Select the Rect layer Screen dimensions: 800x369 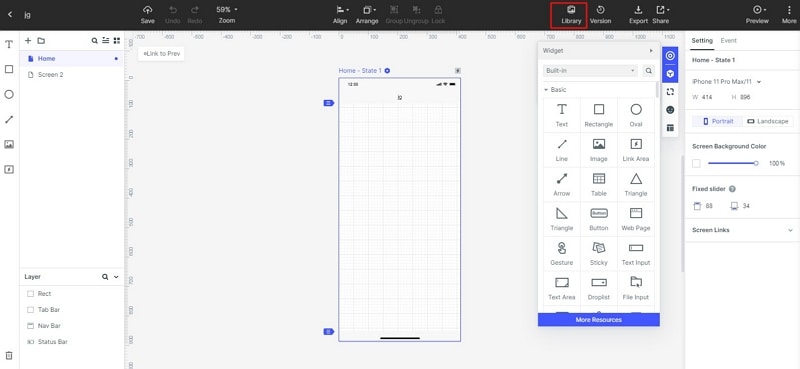point(71,293)
